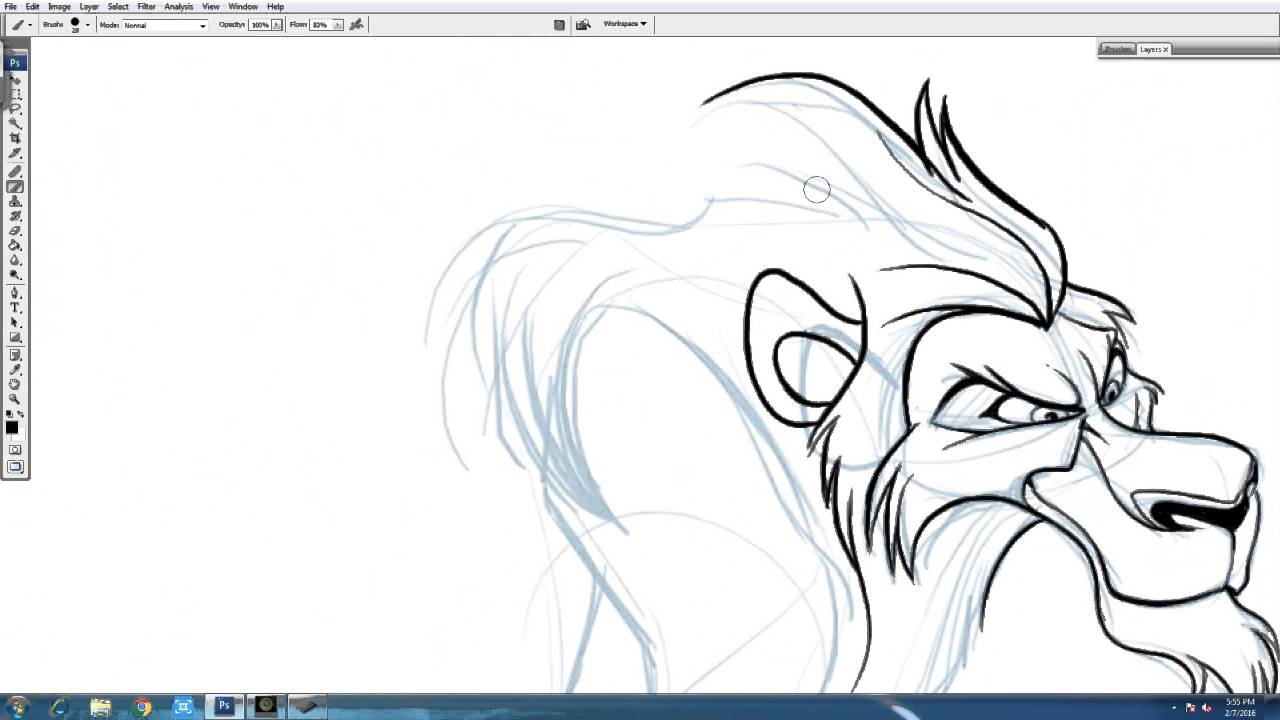
Task: Switch to Quick Mask mode
Action: 15,449
